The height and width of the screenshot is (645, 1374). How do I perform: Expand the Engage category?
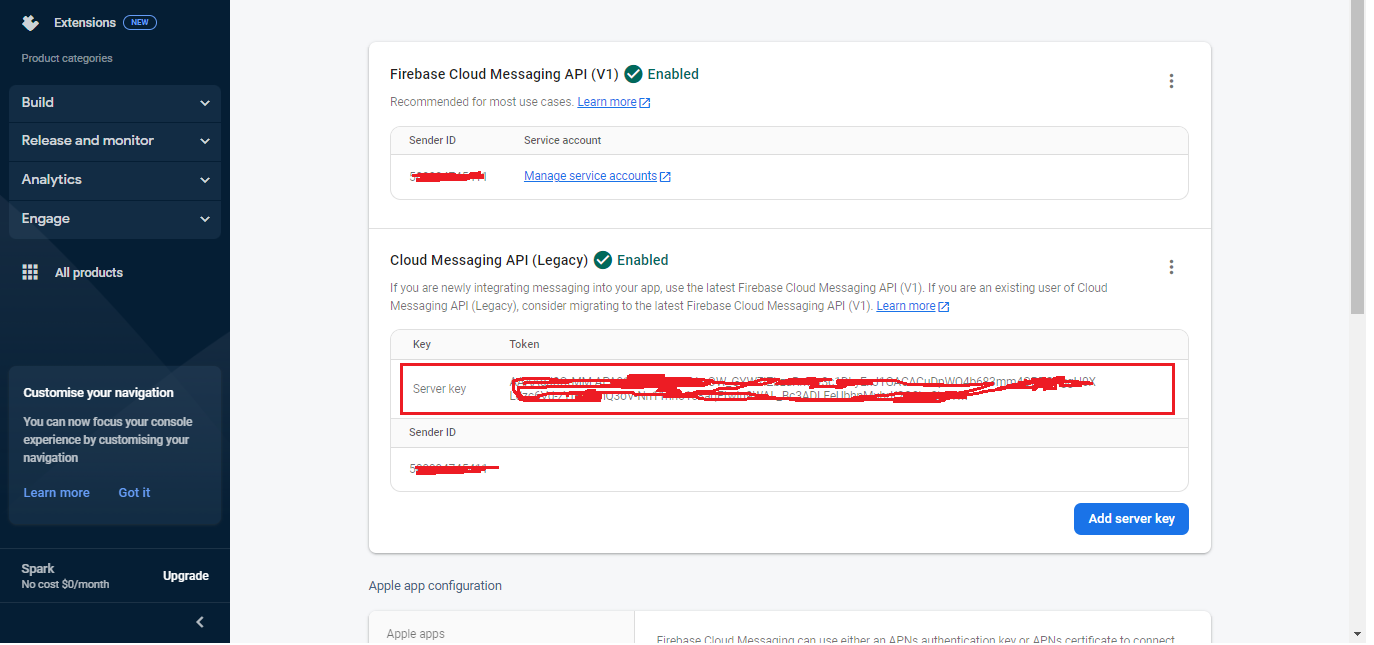click(x=114, y=219)
